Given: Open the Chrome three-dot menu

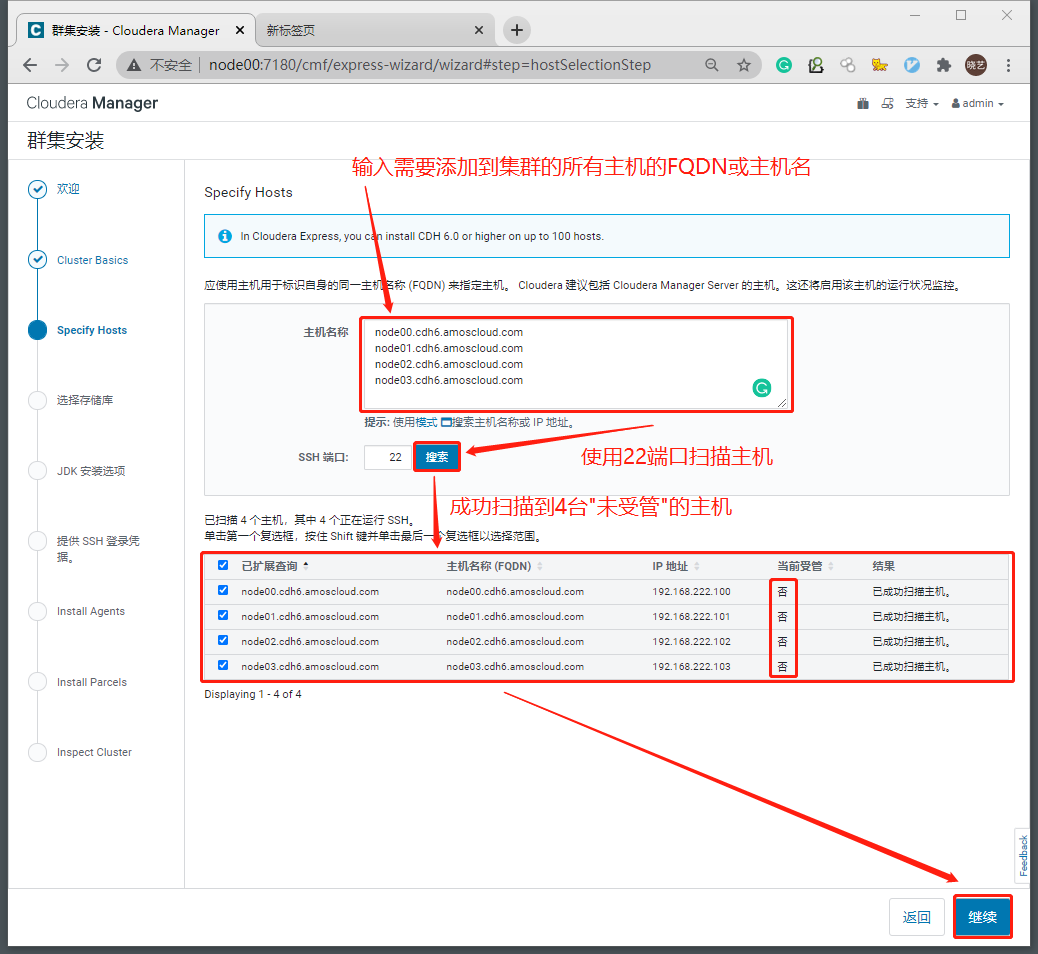Looking at the screenshot, I should 1008,65.
